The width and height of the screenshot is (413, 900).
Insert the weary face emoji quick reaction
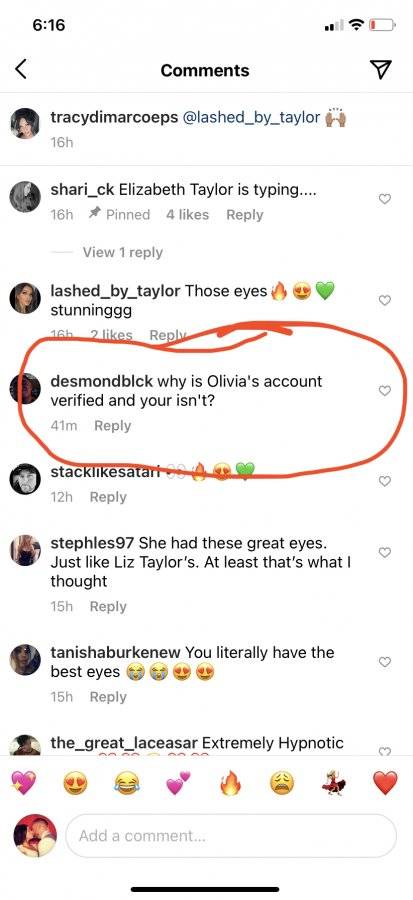(x=282, y=782)
